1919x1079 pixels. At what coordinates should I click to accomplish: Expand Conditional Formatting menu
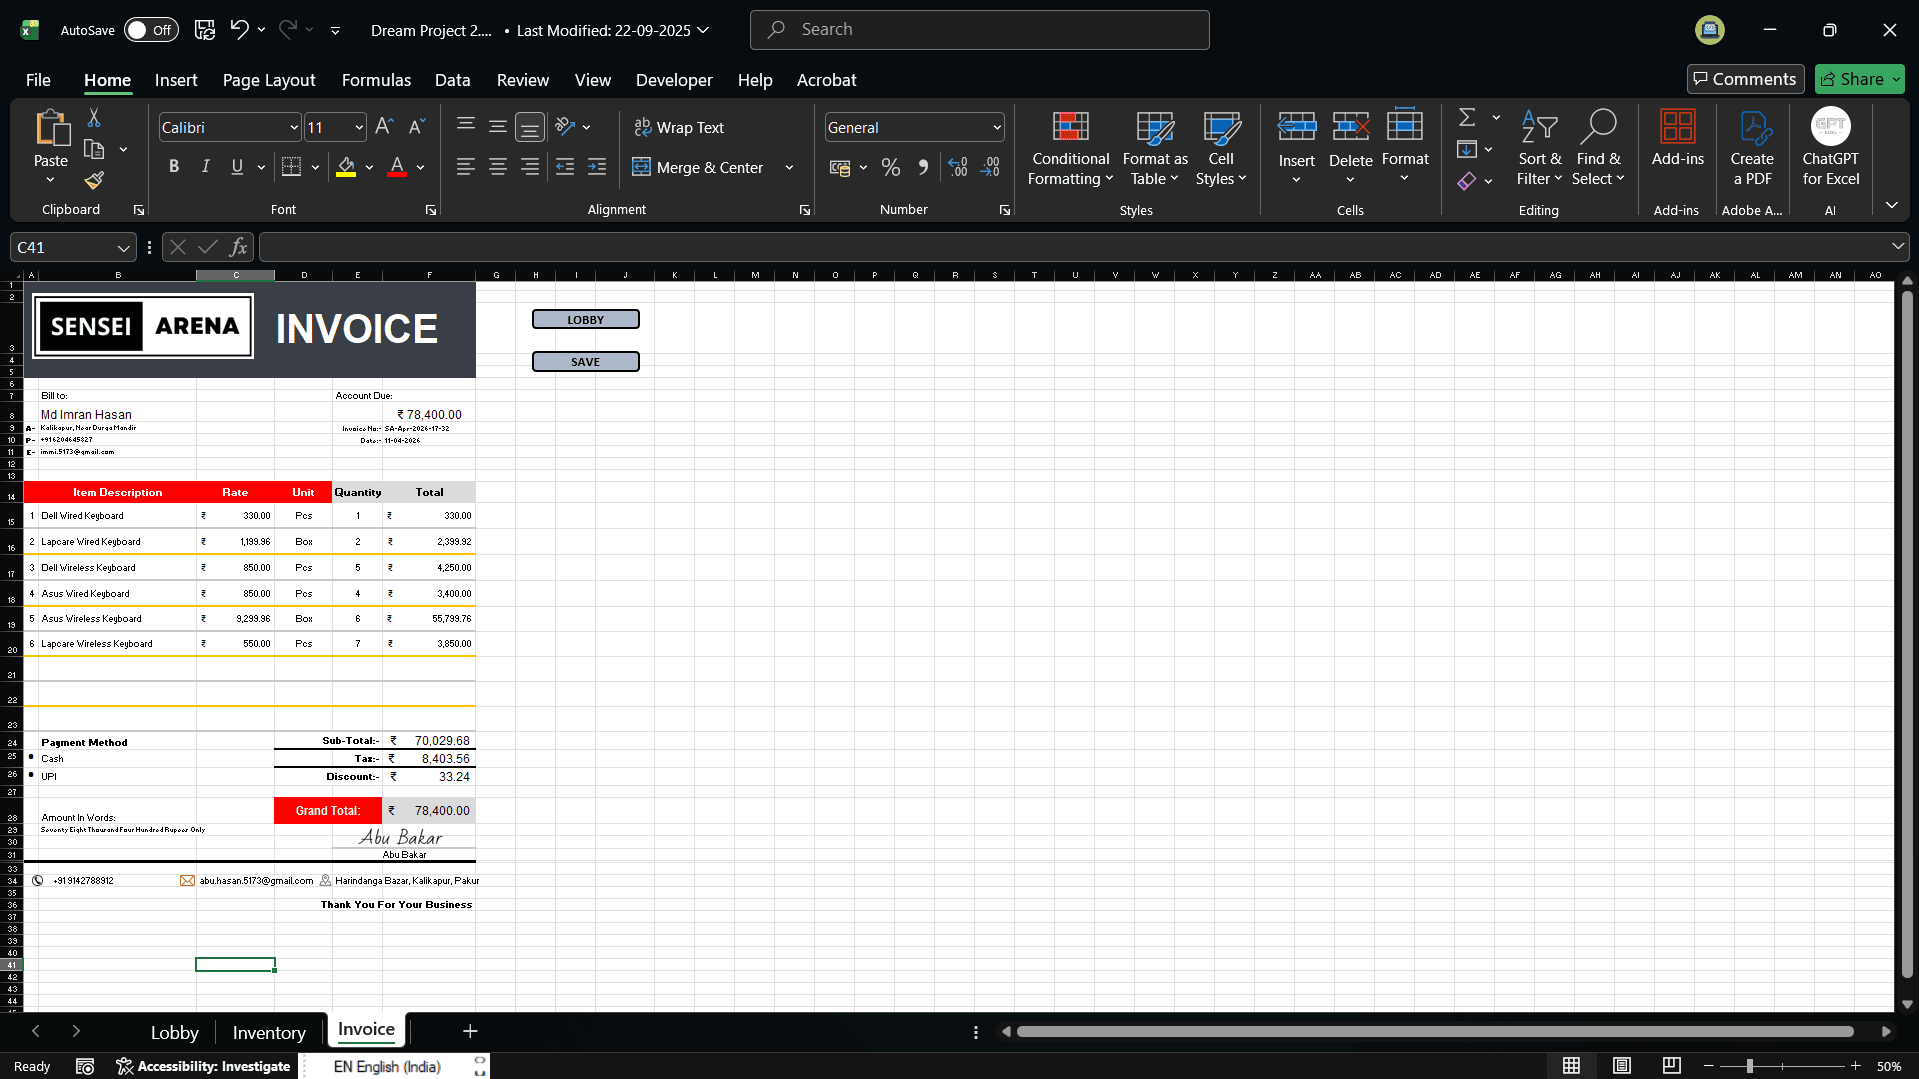[1070, 147]
